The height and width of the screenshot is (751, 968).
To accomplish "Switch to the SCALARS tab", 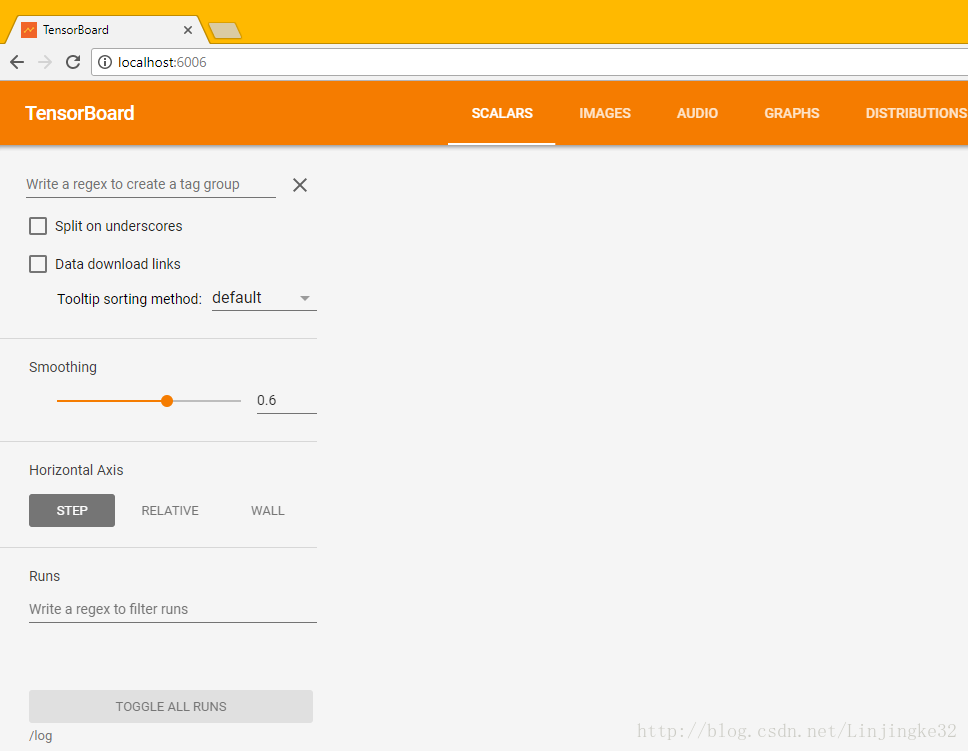I will coord(502,113).
